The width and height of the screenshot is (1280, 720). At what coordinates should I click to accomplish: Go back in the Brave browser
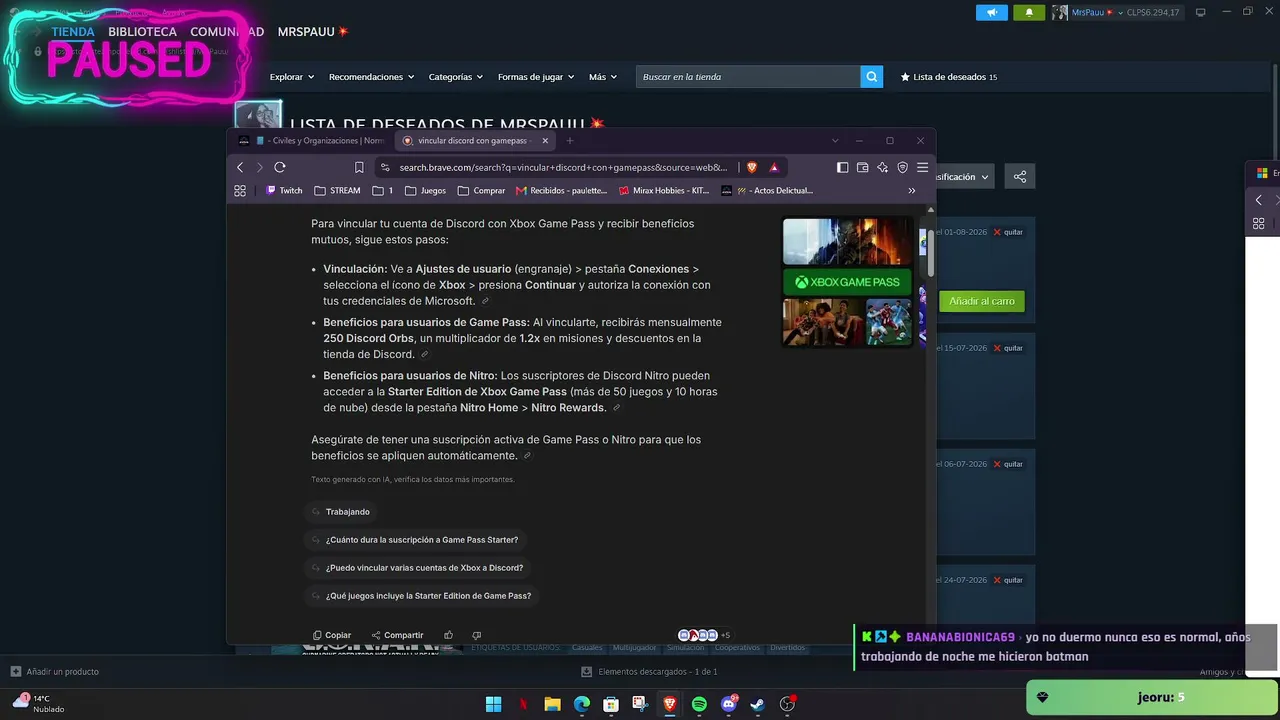click(240, 167)
